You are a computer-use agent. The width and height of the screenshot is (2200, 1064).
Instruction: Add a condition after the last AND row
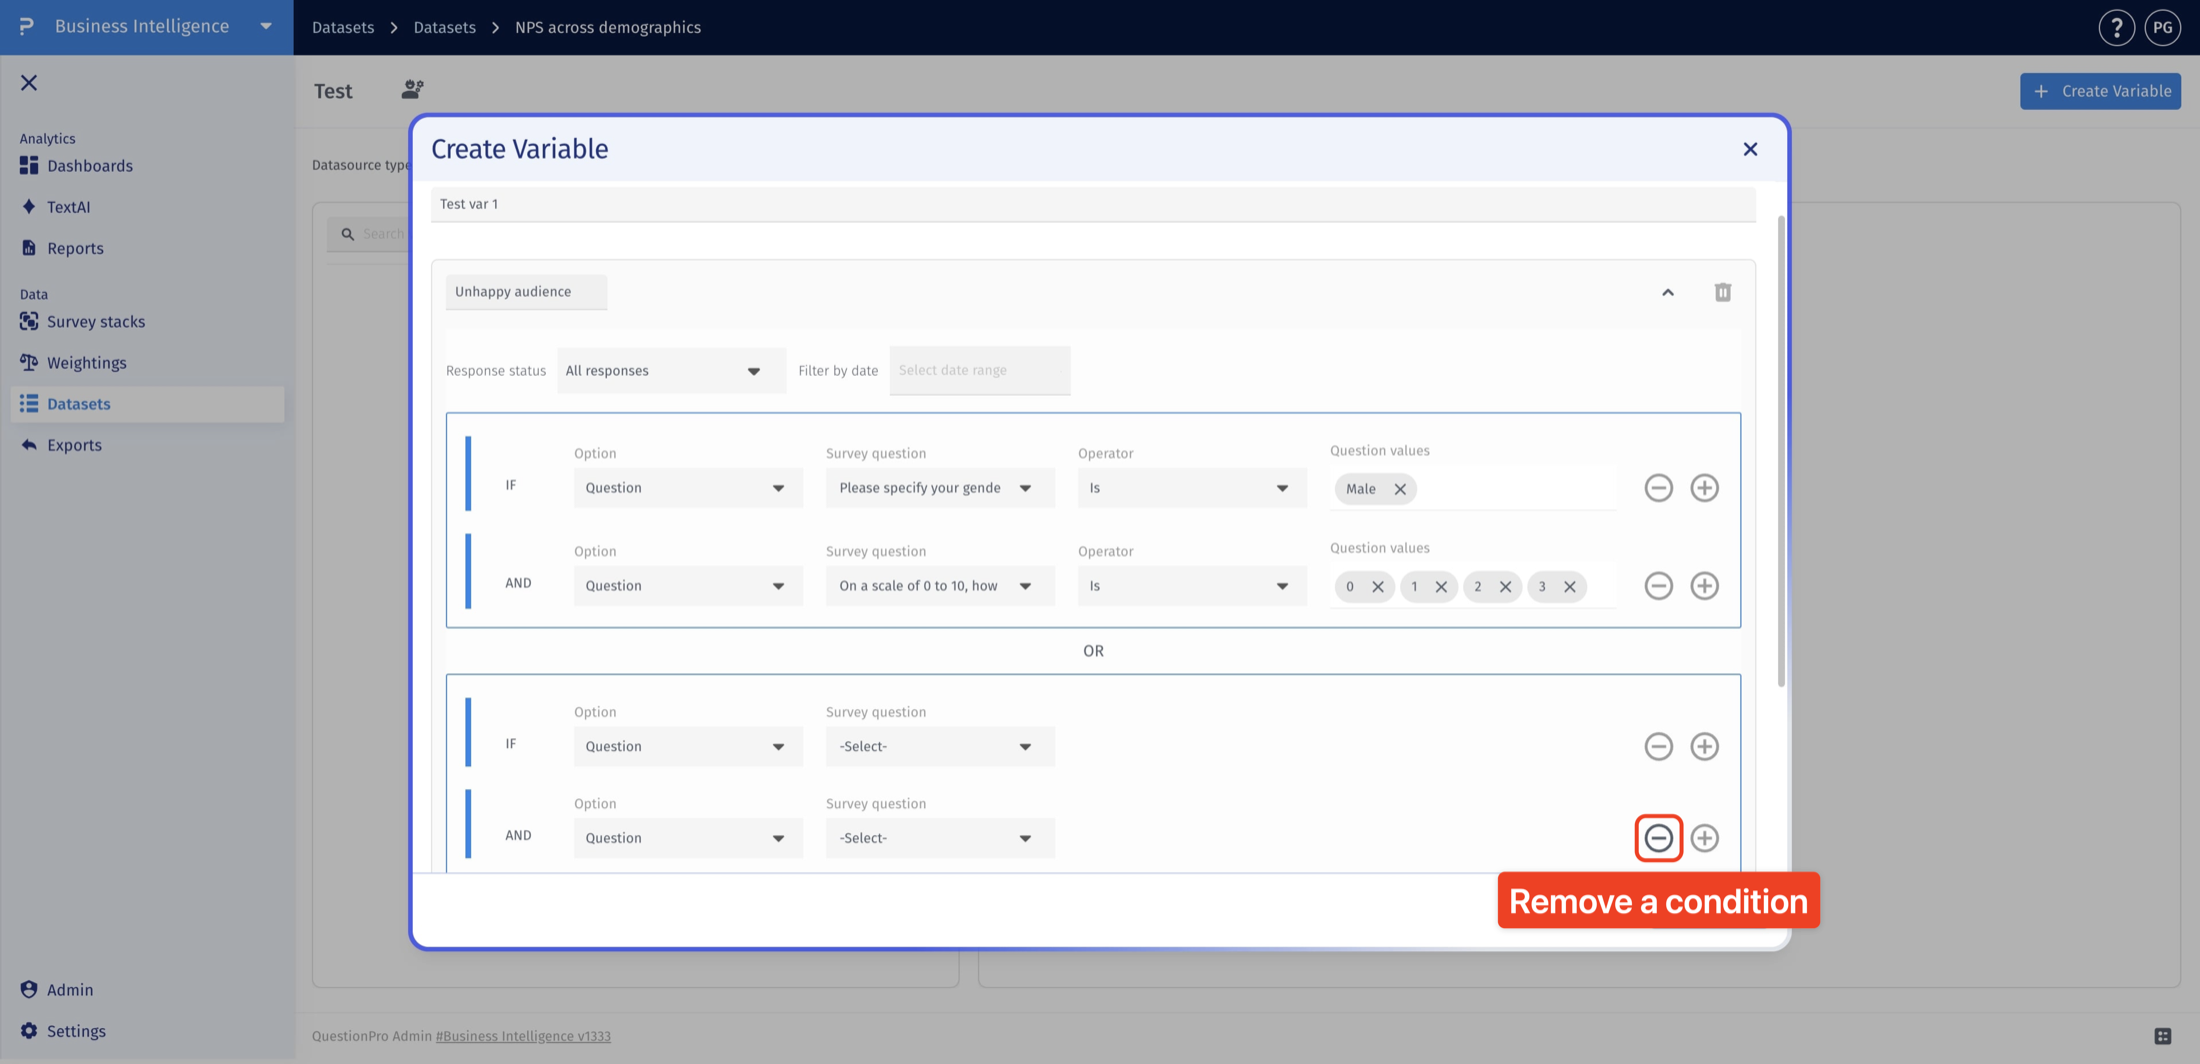pyautogui.click(x=1704, y=838)
